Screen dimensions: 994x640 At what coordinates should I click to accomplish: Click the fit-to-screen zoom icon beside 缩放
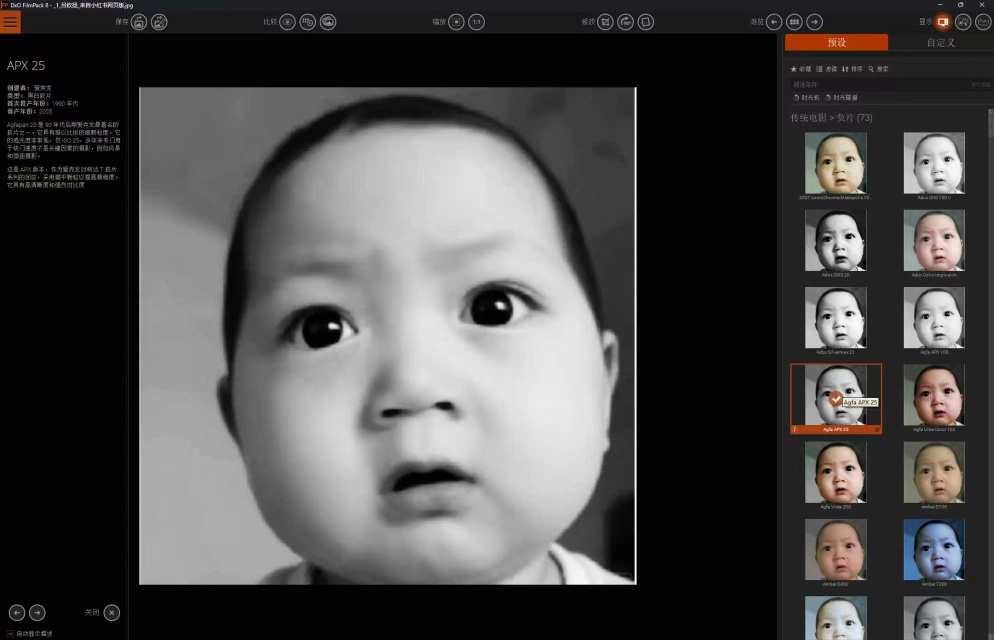click(x=456, y=22)
